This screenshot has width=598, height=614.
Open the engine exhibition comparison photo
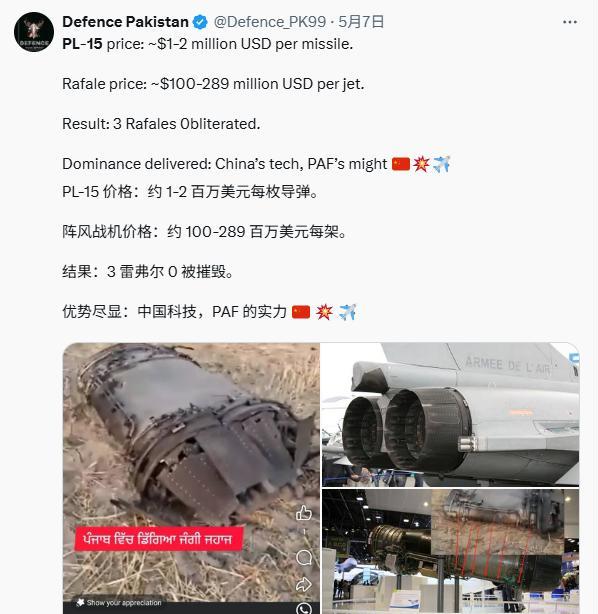click(450, 551)
